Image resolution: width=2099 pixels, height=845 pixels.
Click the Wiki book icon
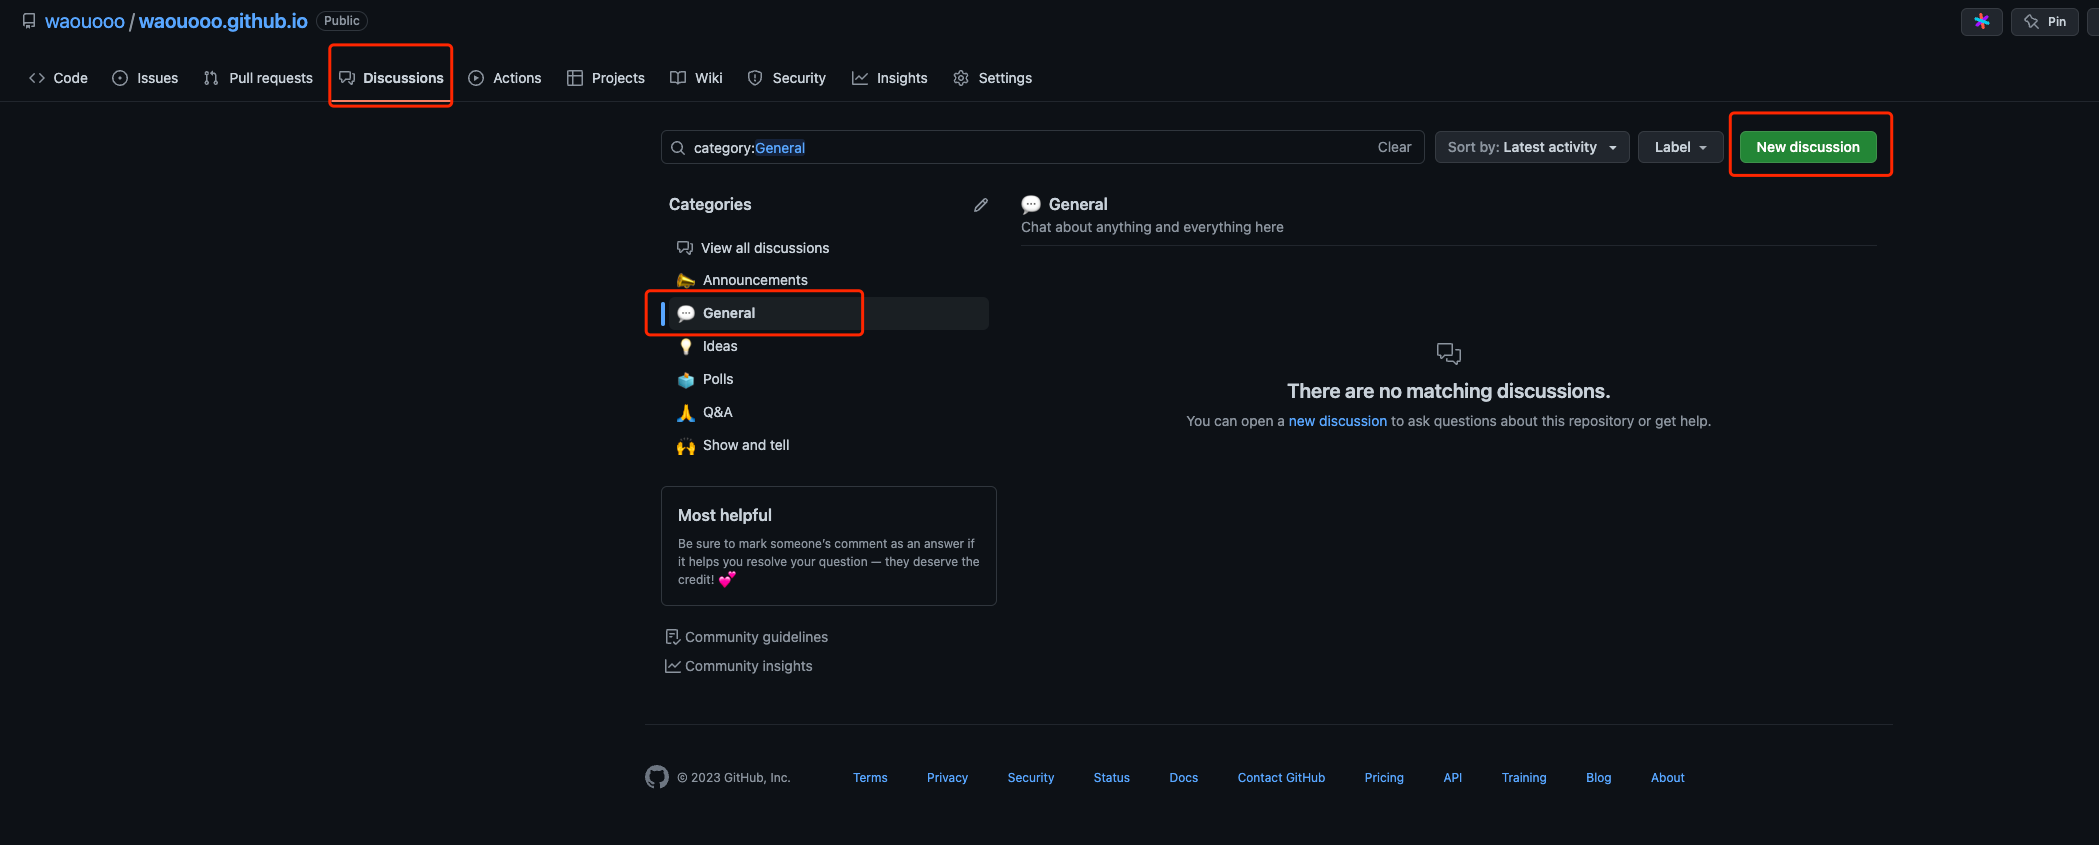(x=678, y=78)
